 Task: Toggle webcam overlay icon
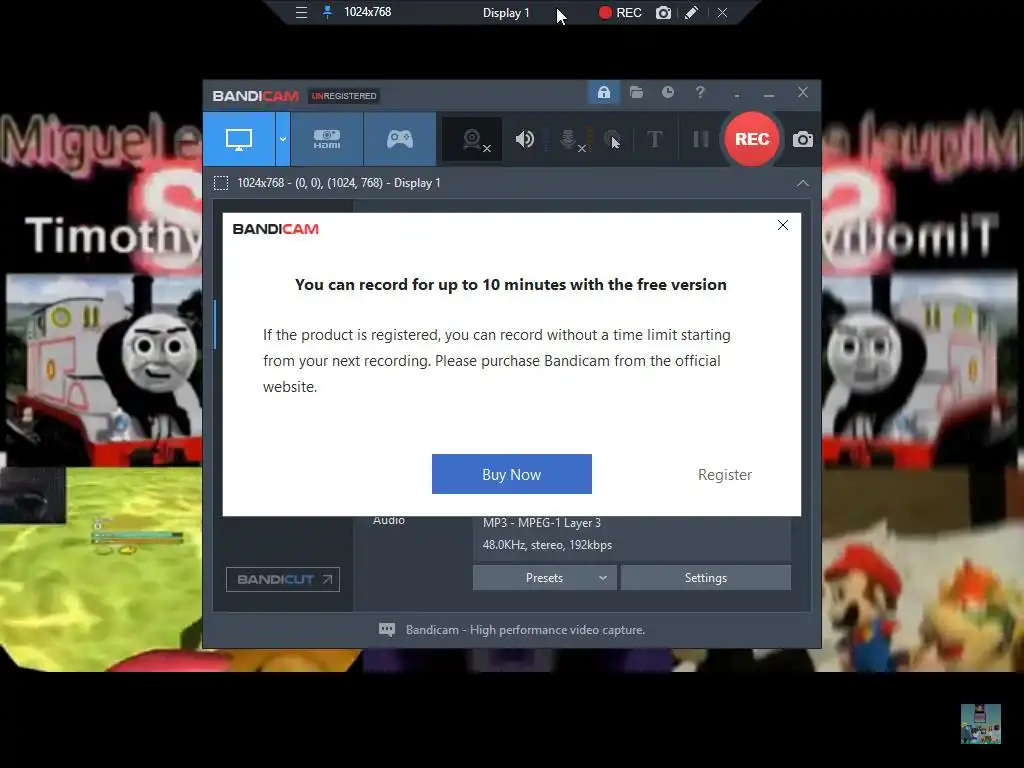[x=473, y=139]
